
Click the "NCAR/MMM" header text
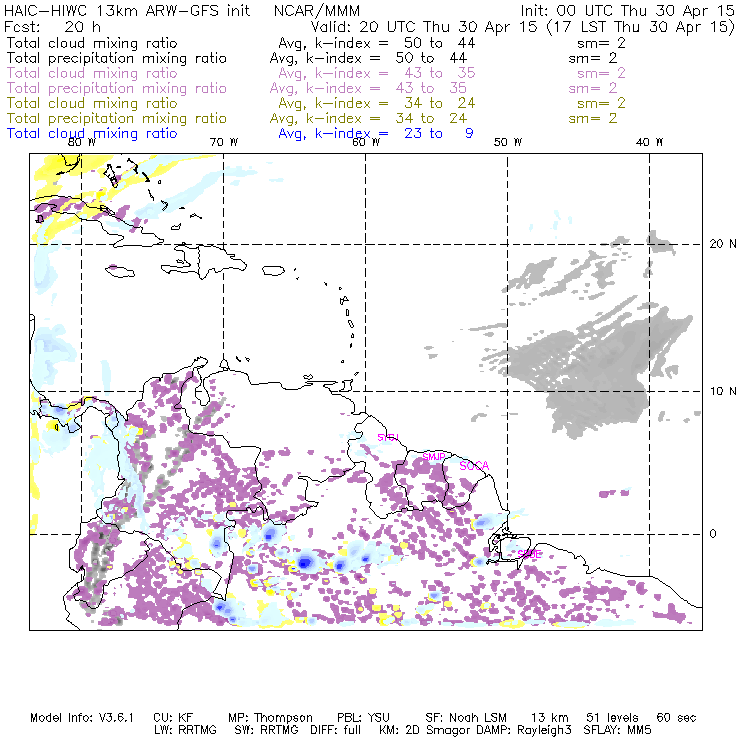[317, 11]
